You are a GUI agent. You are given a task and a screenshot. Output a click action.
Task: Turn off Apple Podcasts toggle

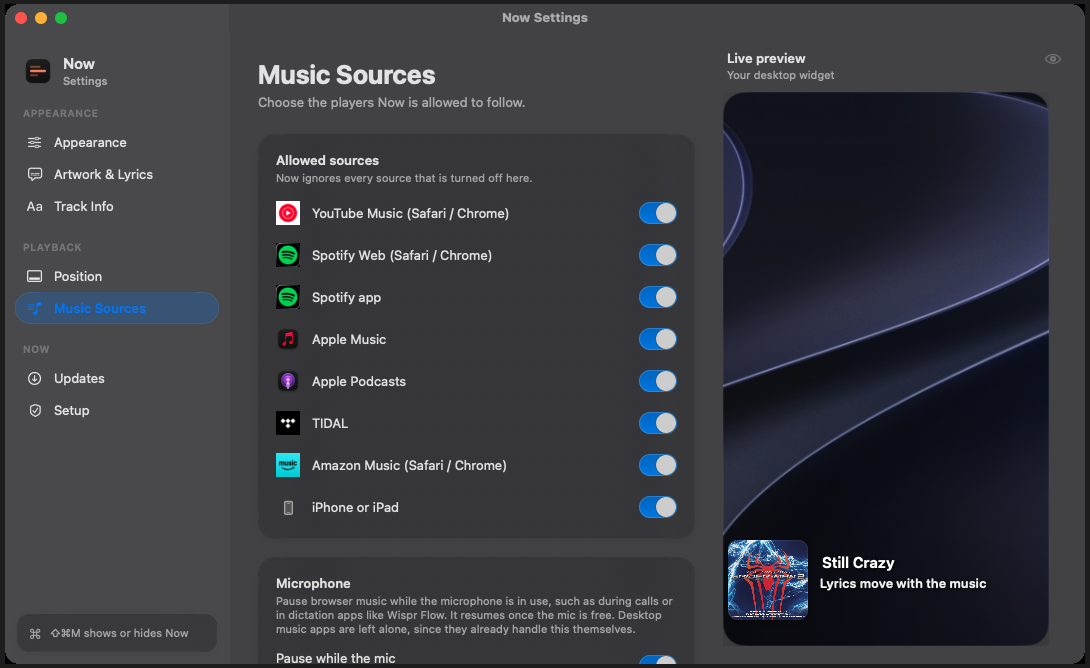[x=658, y=382]
